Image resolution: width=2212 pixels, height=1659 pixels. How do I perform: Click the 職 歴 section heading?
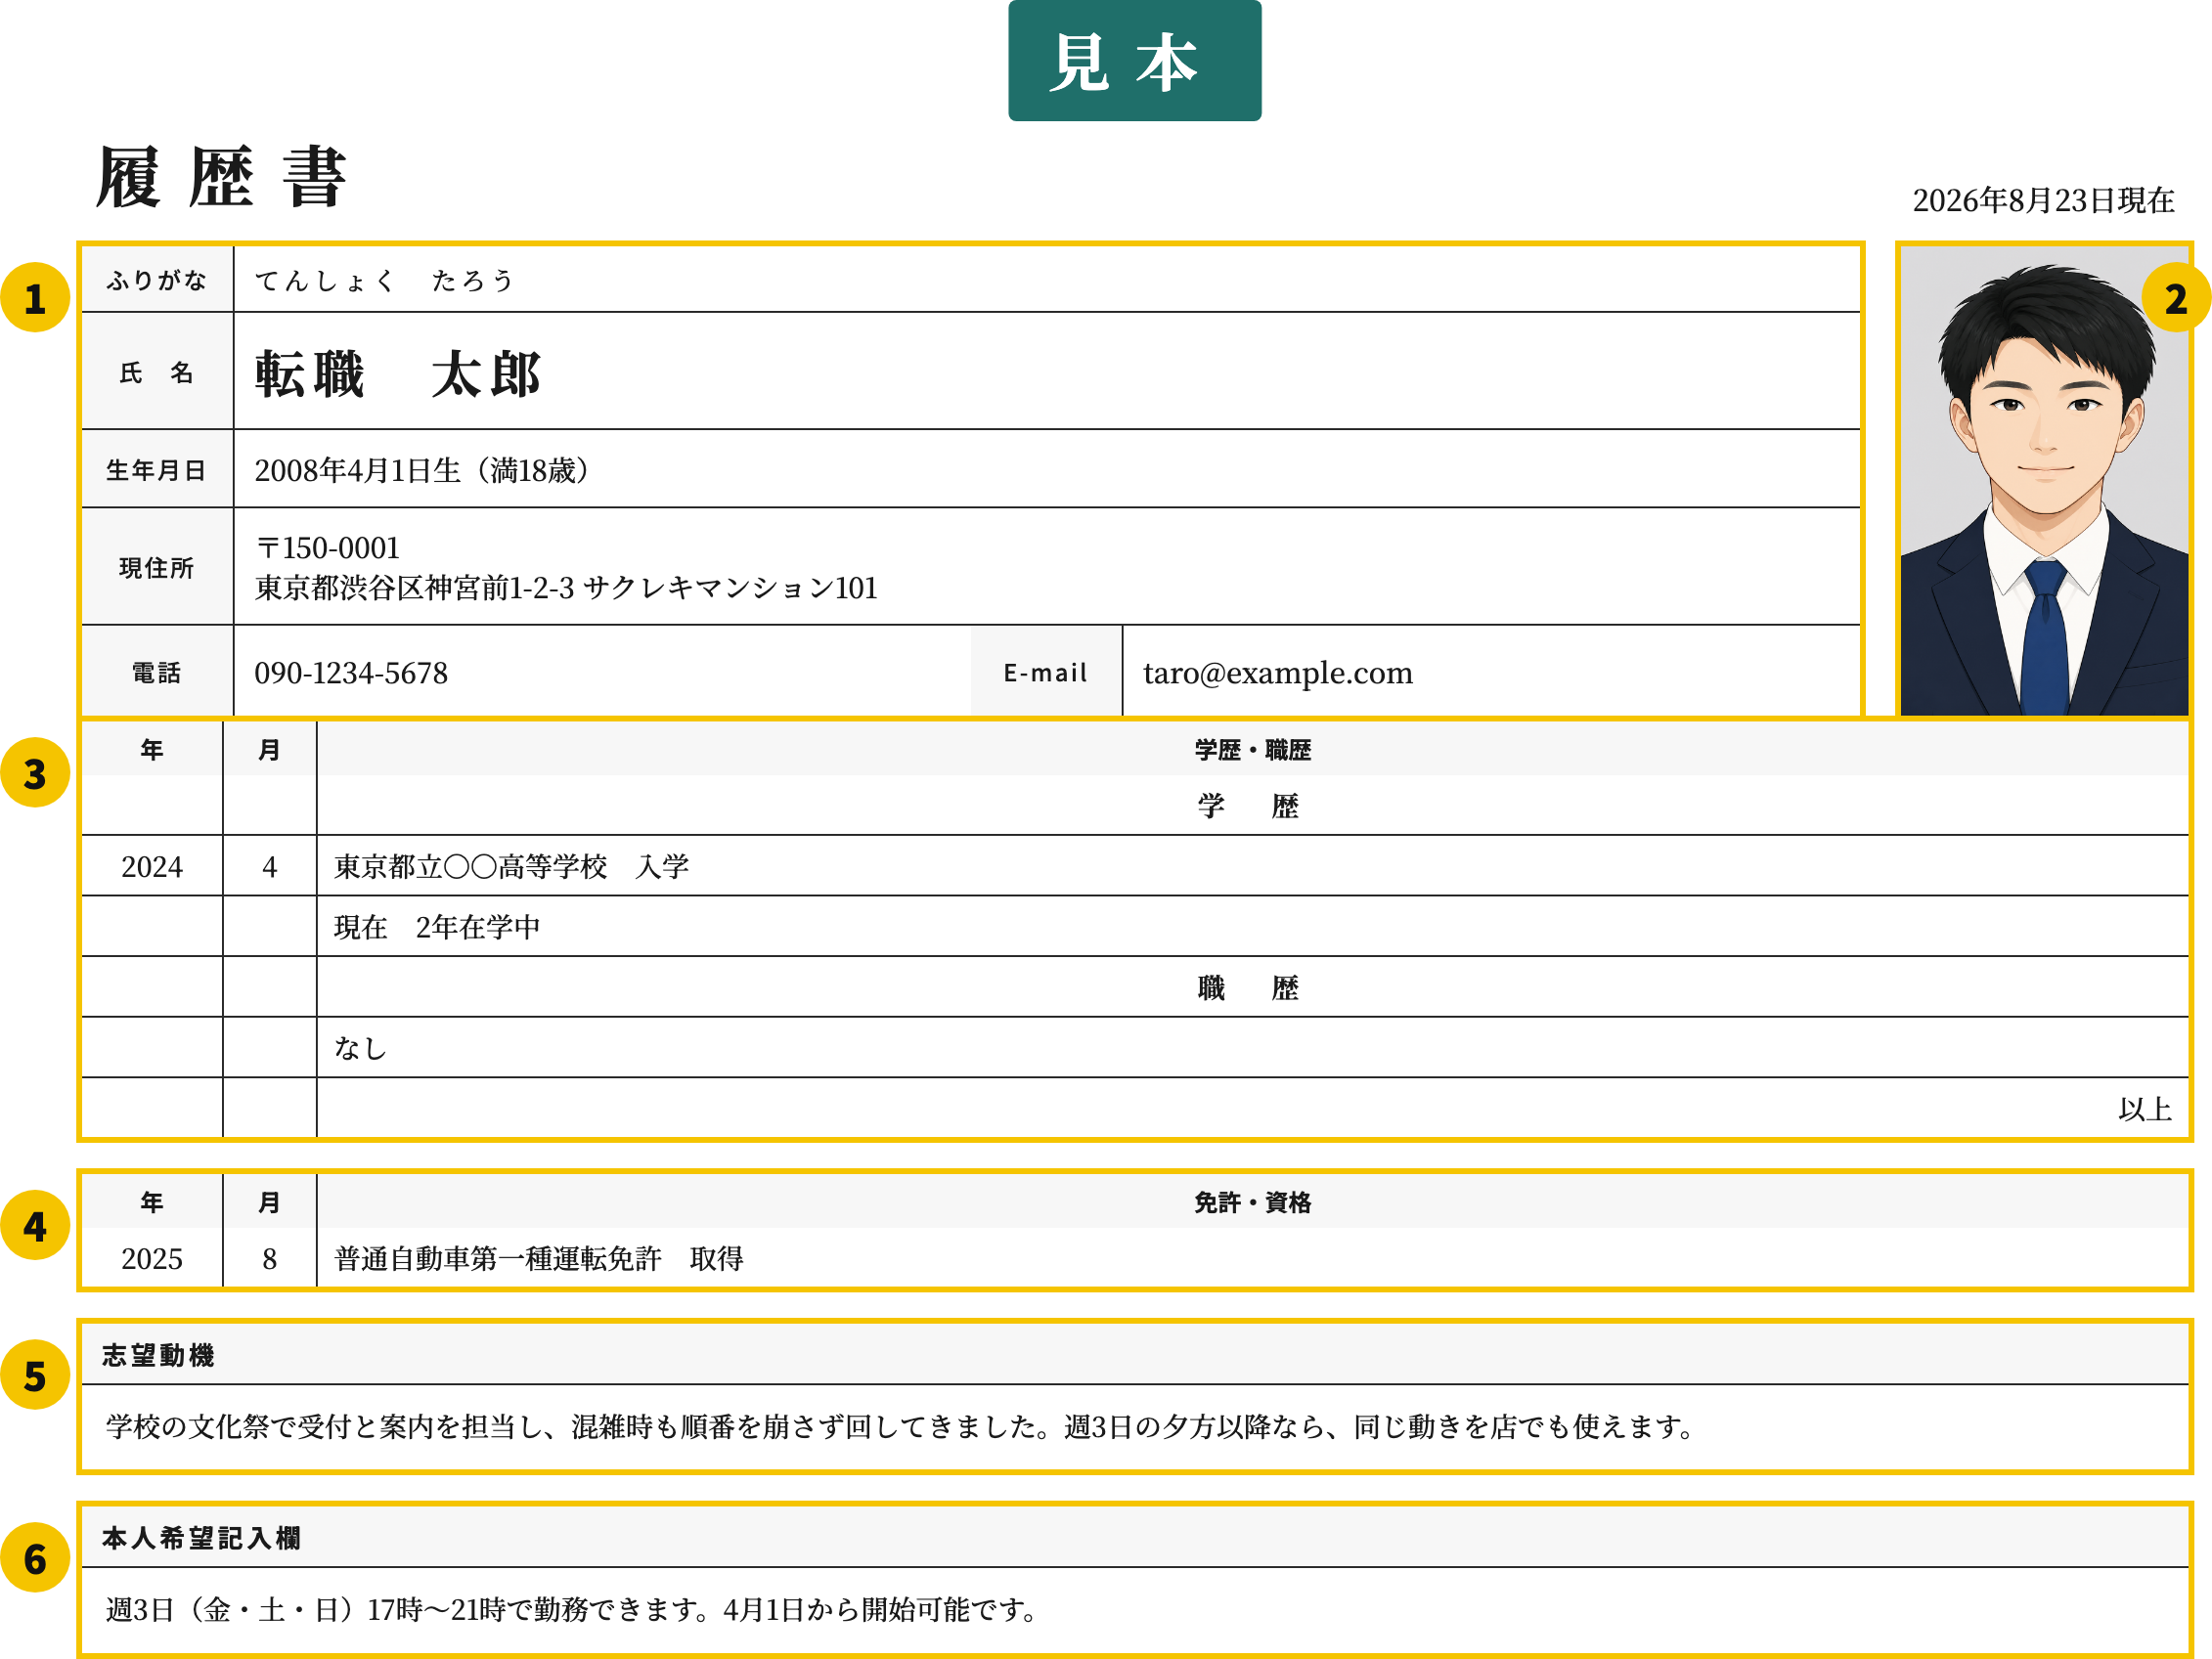point(1248,988)
